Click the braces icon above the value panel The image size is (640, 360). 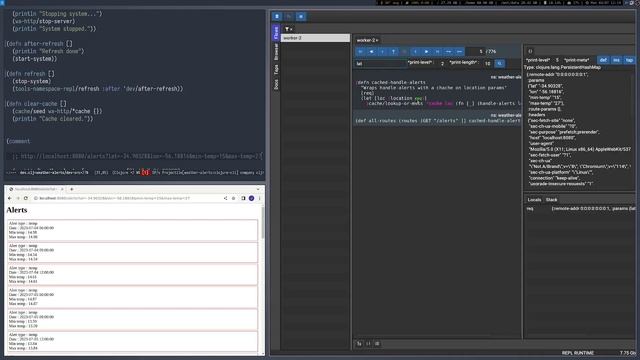(530, 51)
